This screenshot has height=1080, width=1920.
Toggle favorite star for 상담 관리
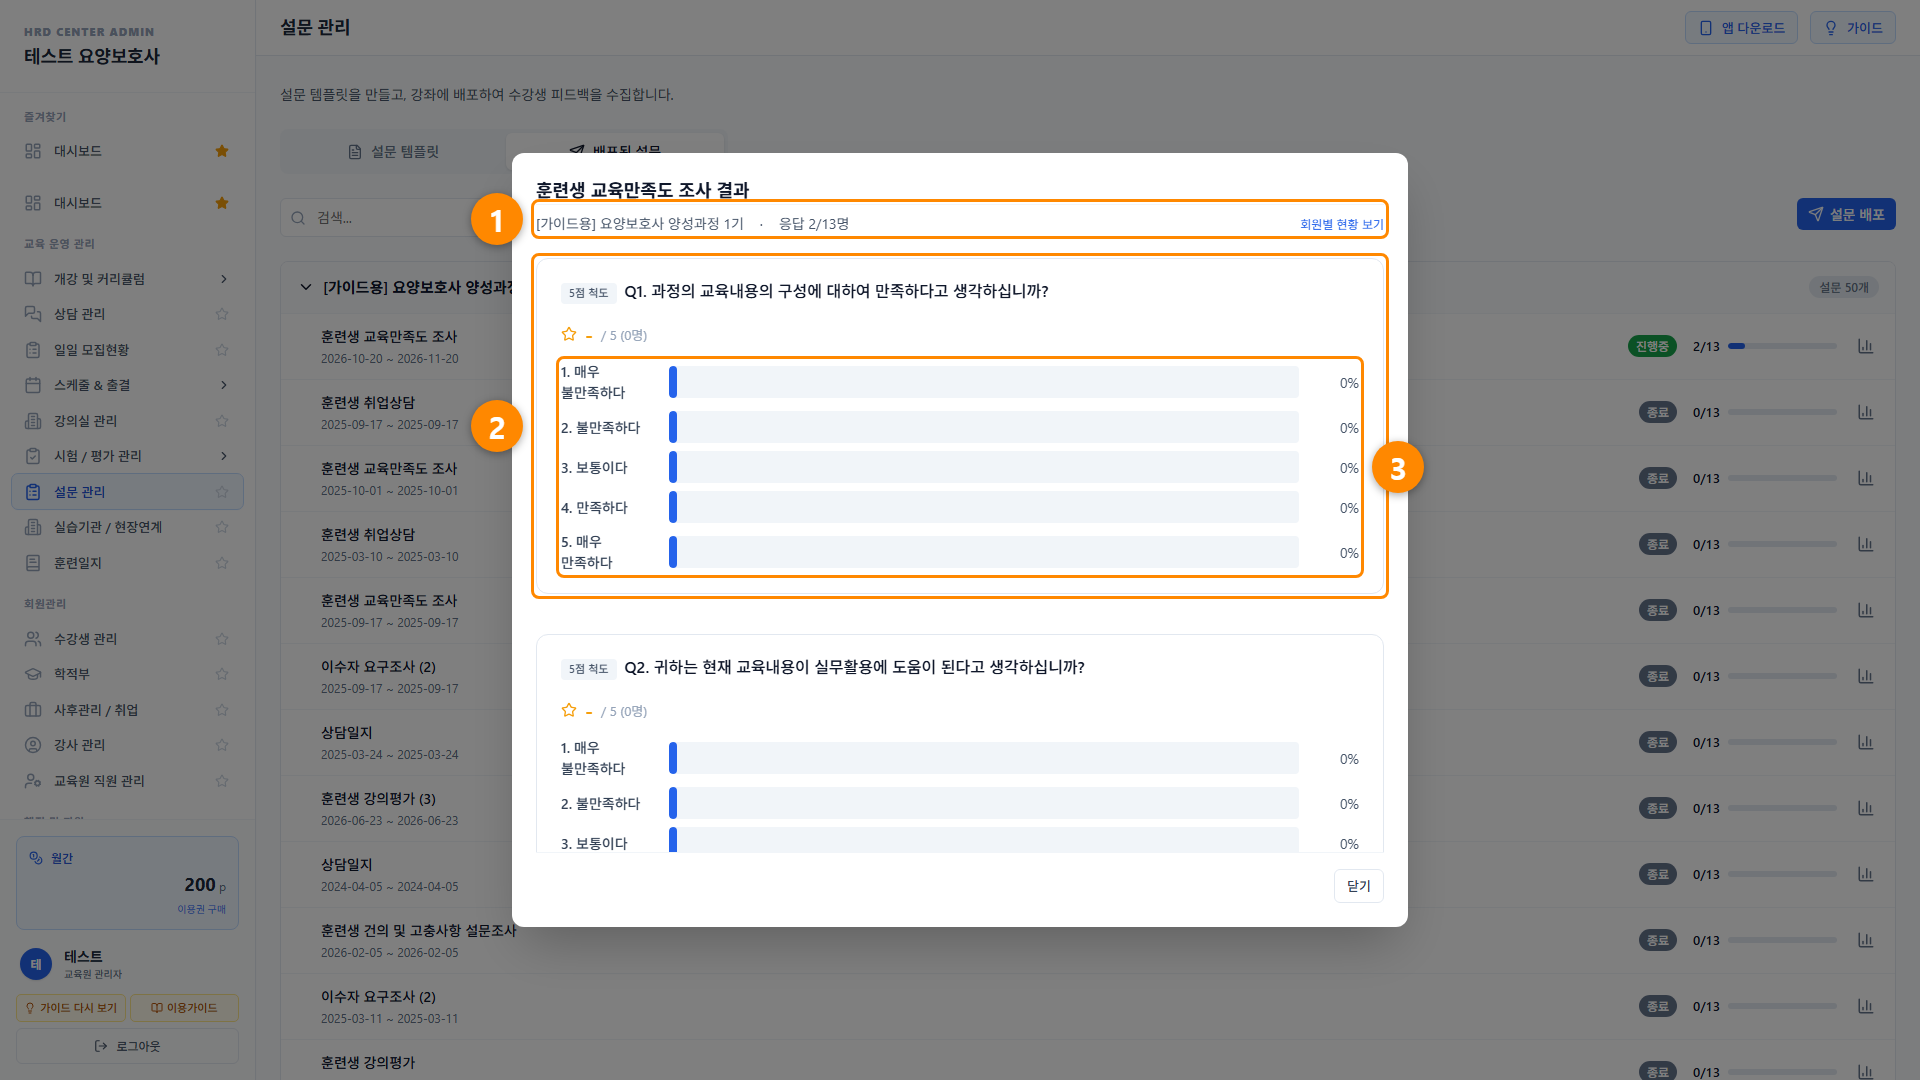tap(222, 314)
